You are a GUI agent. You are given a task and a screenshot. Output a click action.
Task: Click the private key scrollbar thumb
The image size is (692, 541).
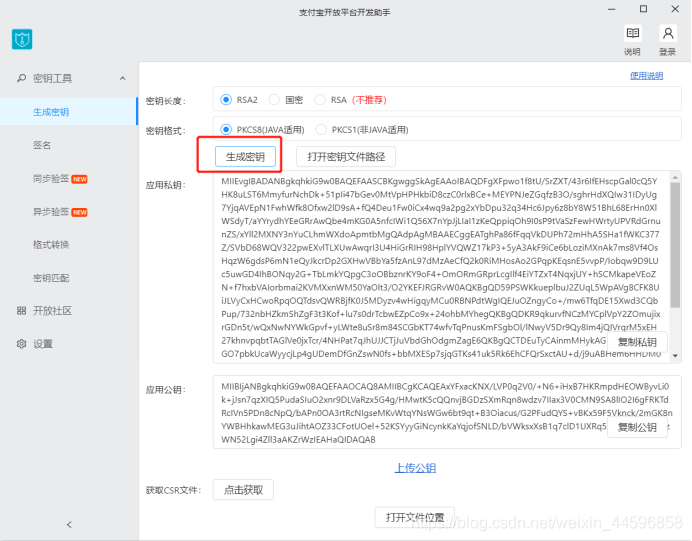675,245
